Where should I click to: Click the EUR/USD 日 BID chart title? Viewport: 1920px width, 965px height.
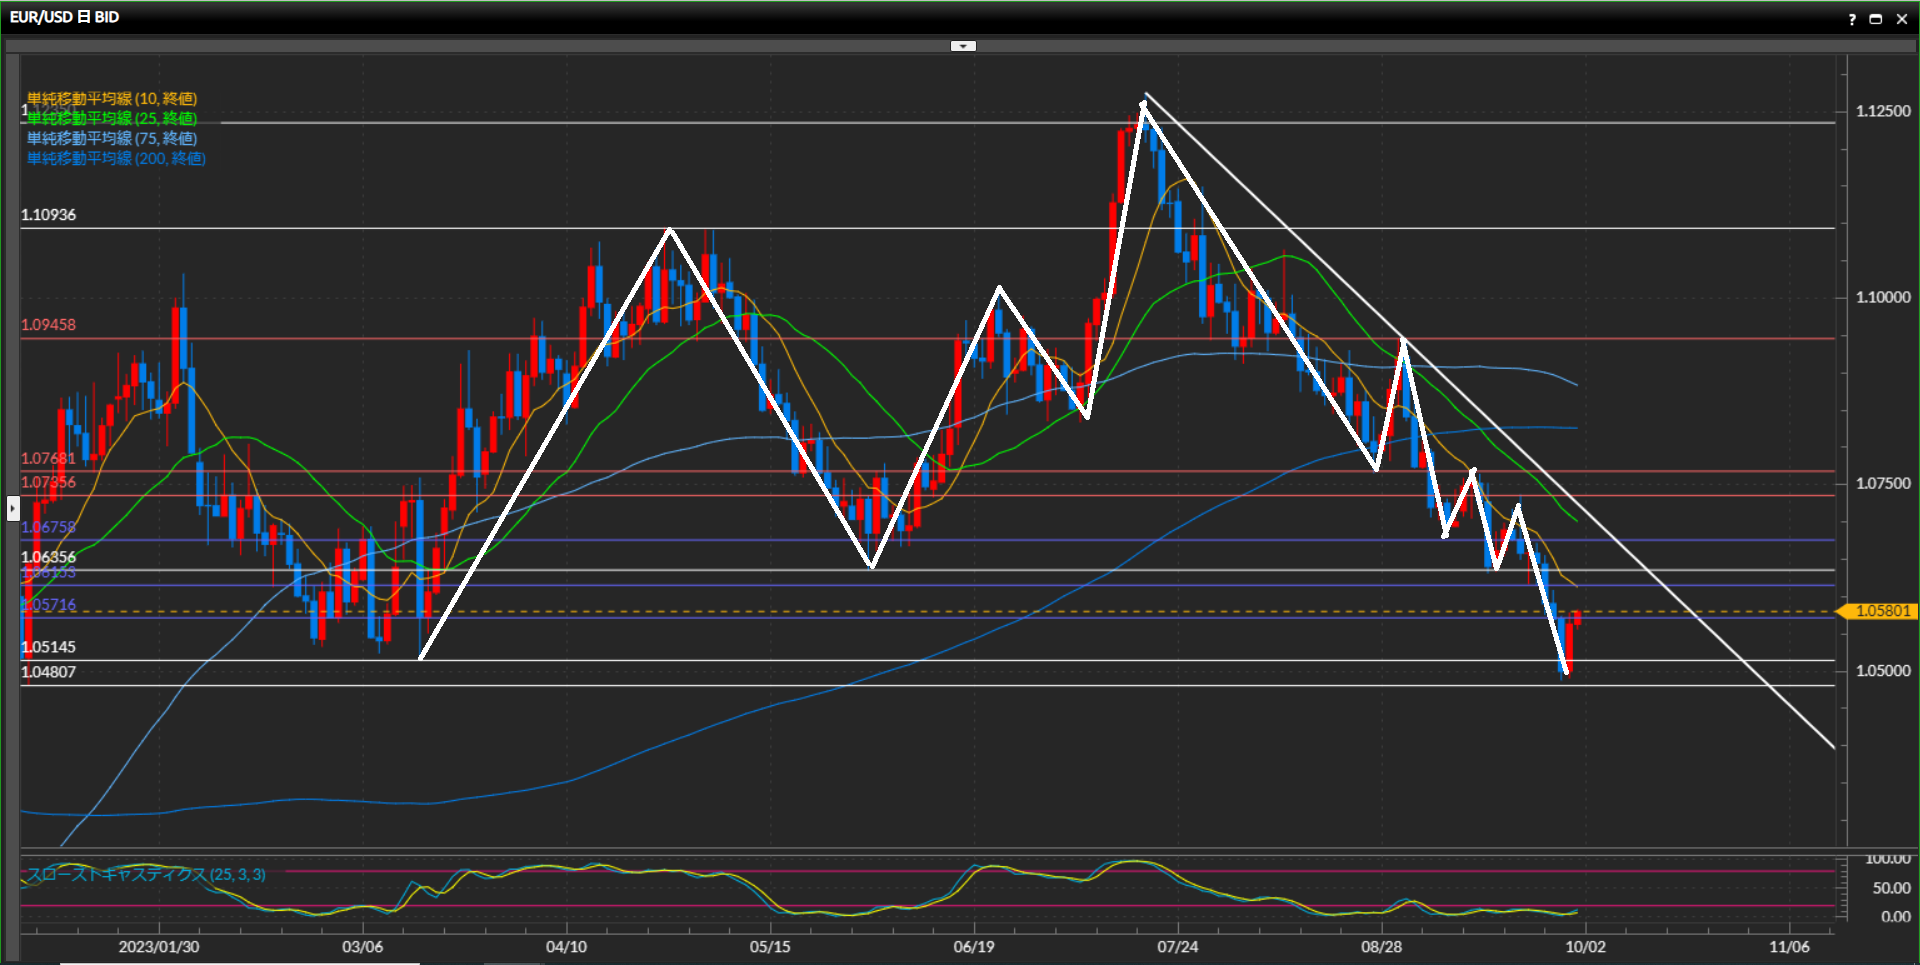pyautogui.click(x=64, y=17)
